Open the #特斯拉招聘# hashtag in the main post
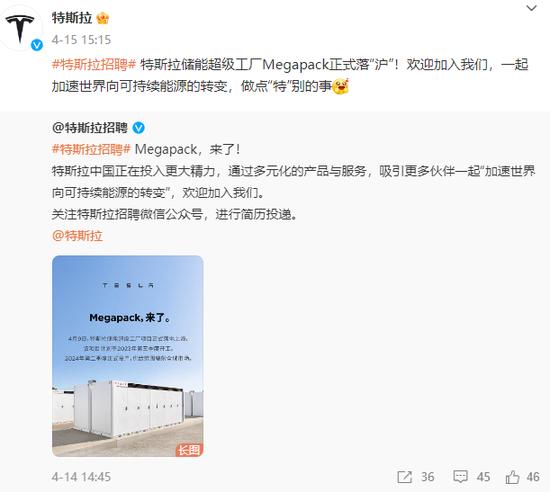The image size is (550, 492). [94, 65]
